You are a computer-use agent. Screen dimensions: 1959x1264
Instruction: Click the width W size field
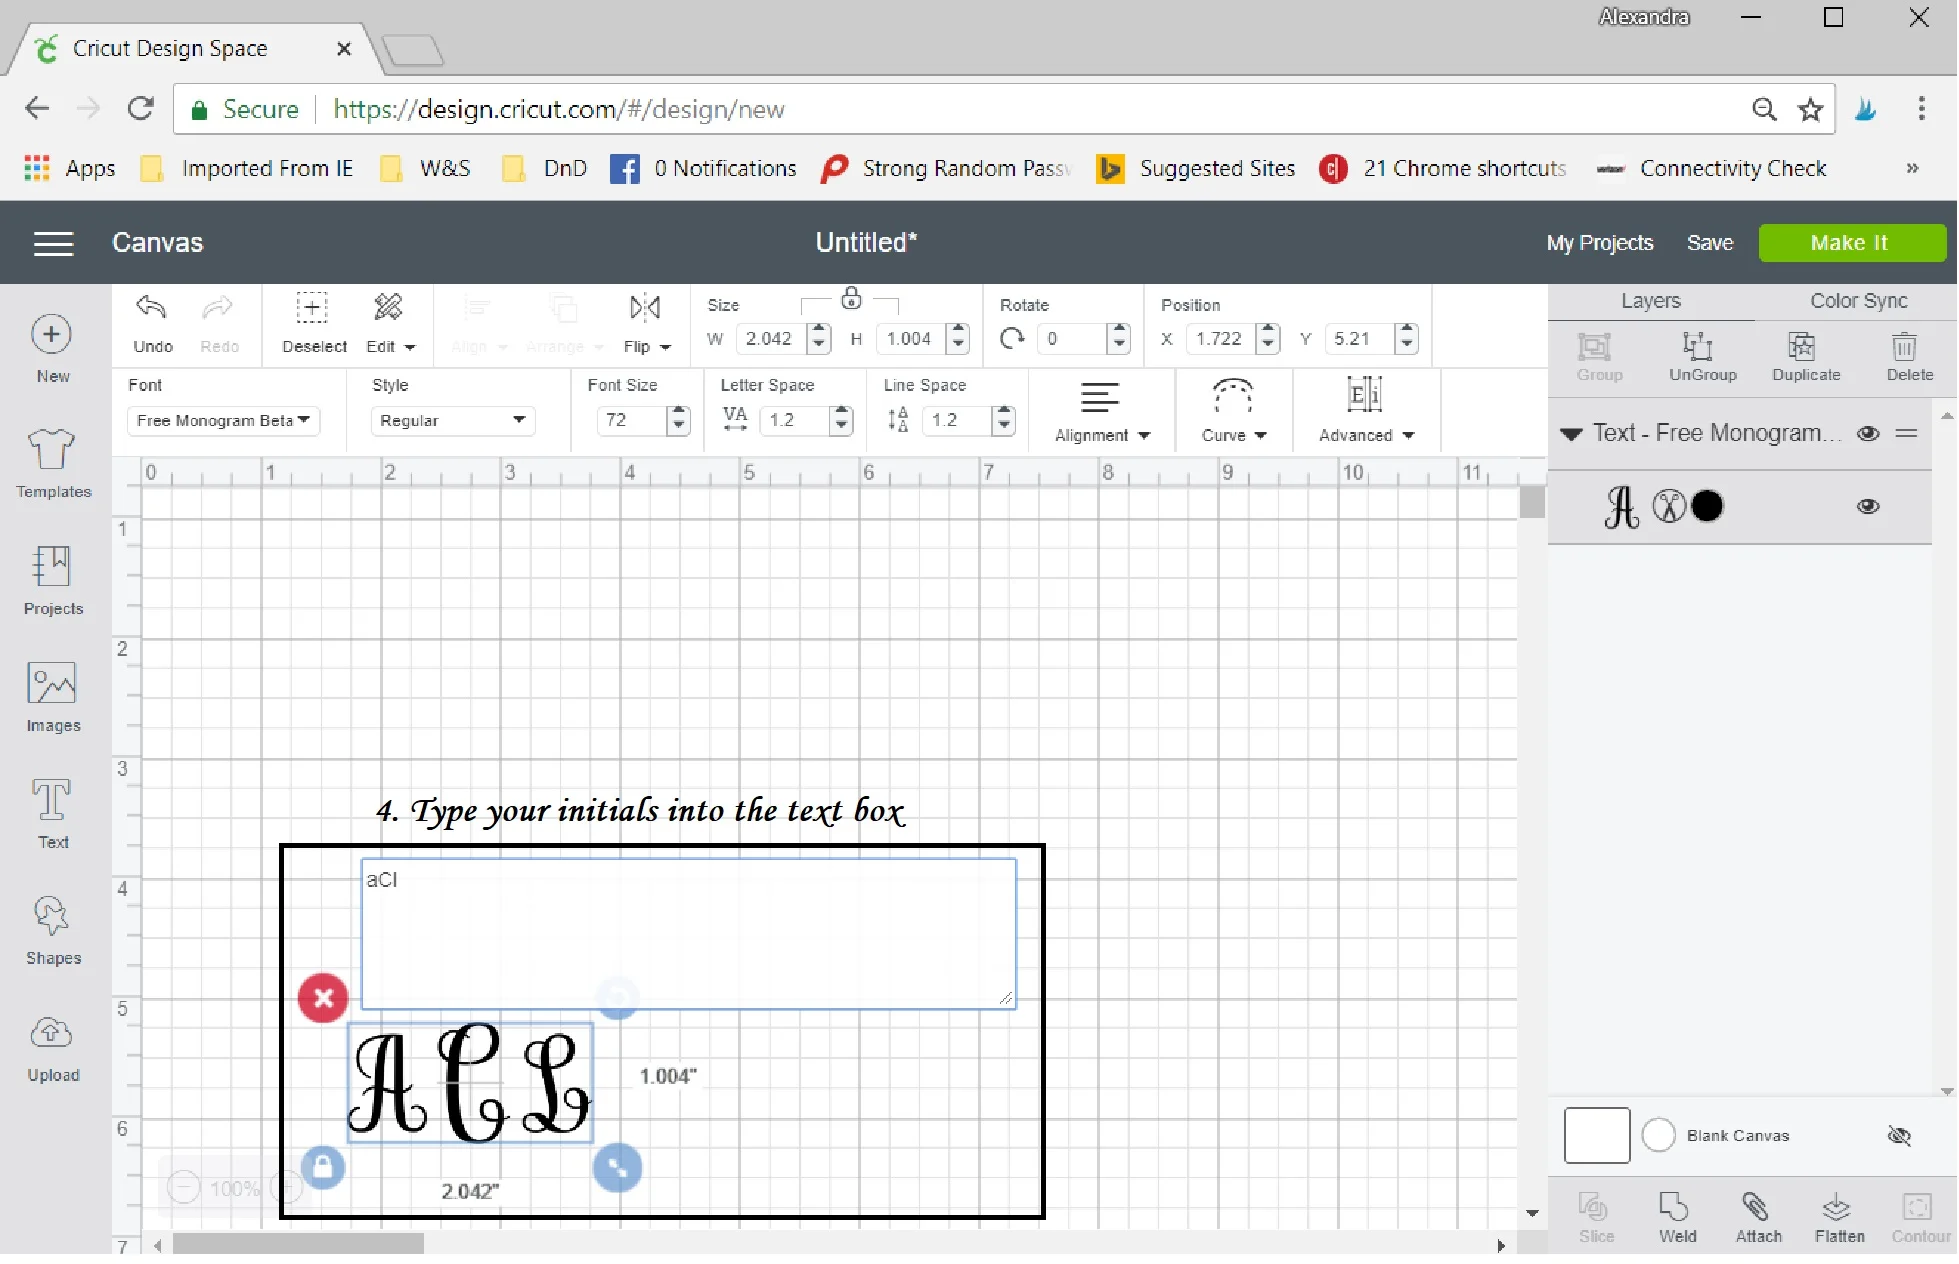tap(770, 339)
